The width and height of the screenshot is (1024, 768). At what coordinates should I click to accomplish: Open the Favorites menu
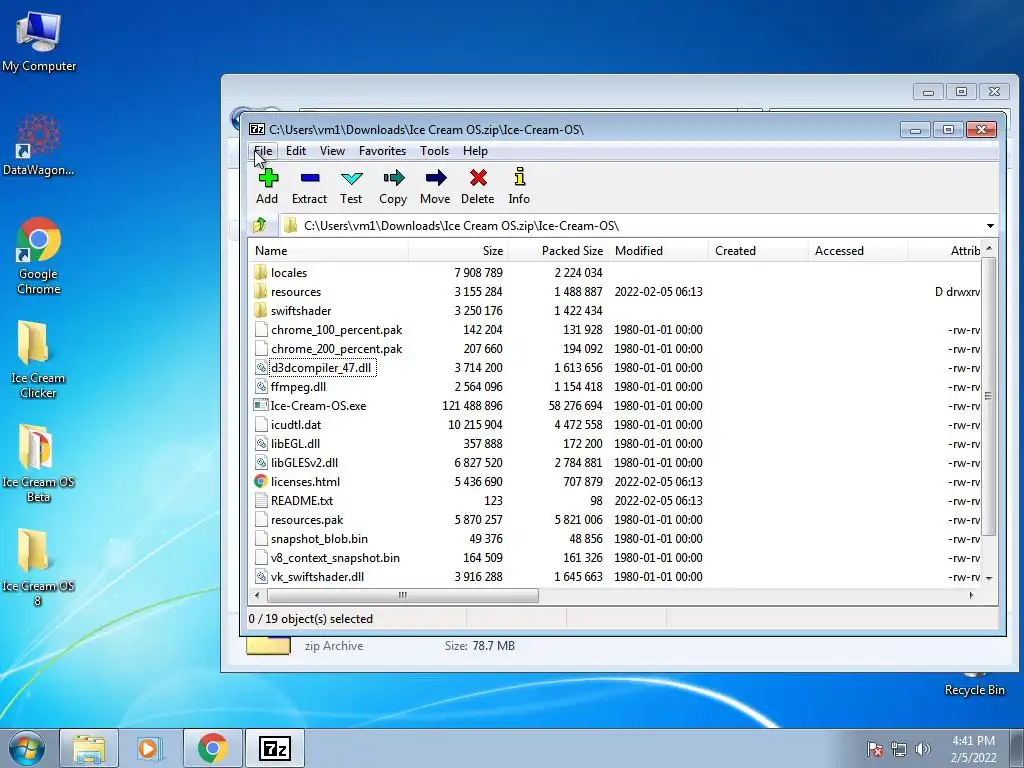click(x=382, y=151)
